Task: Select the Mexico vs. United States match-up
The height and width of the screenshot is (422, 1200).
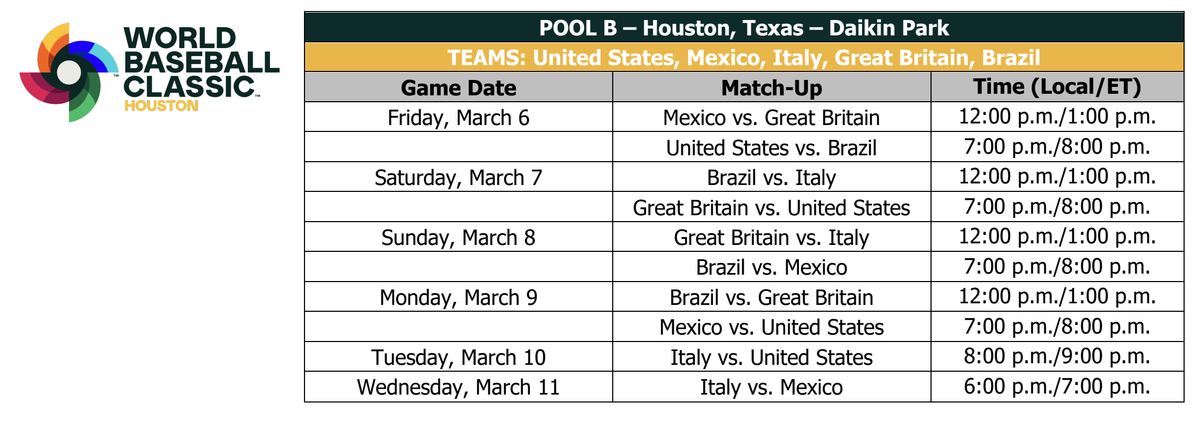Action: point(771,328)
